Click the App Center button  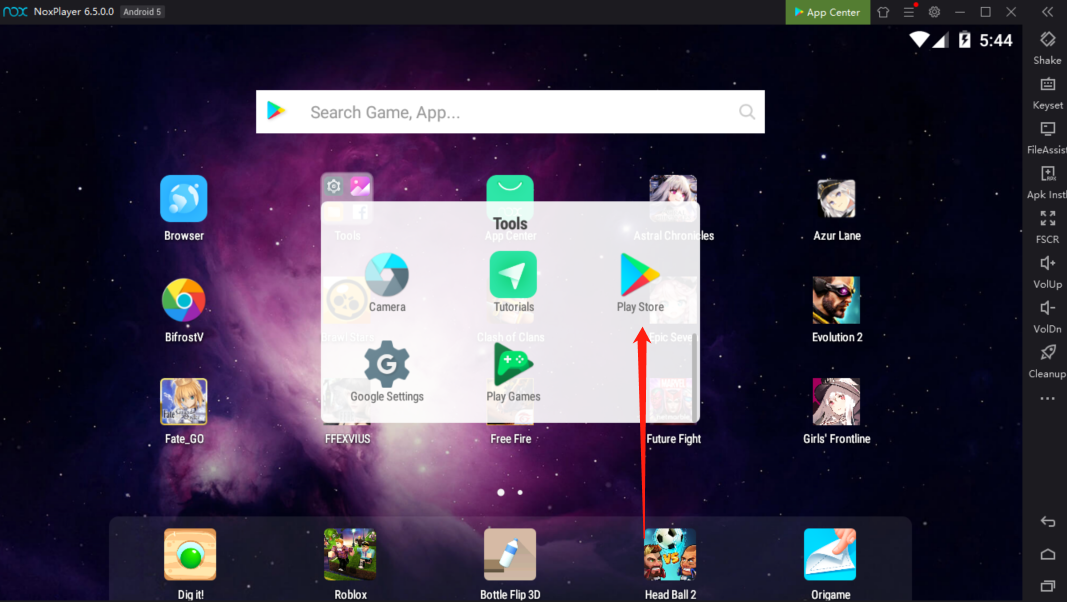pyautogui.click(x=827, y=12)
